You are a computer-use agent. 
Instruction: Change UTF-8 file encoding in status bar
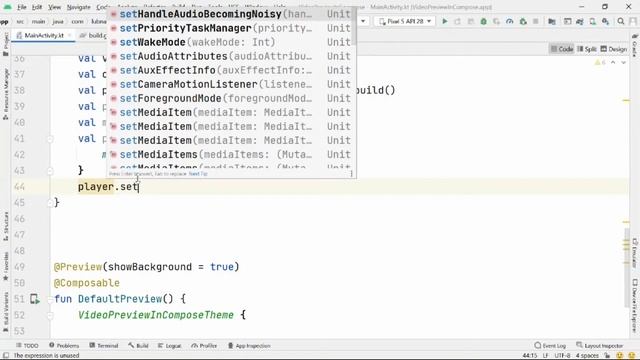[x=562, y=356]
